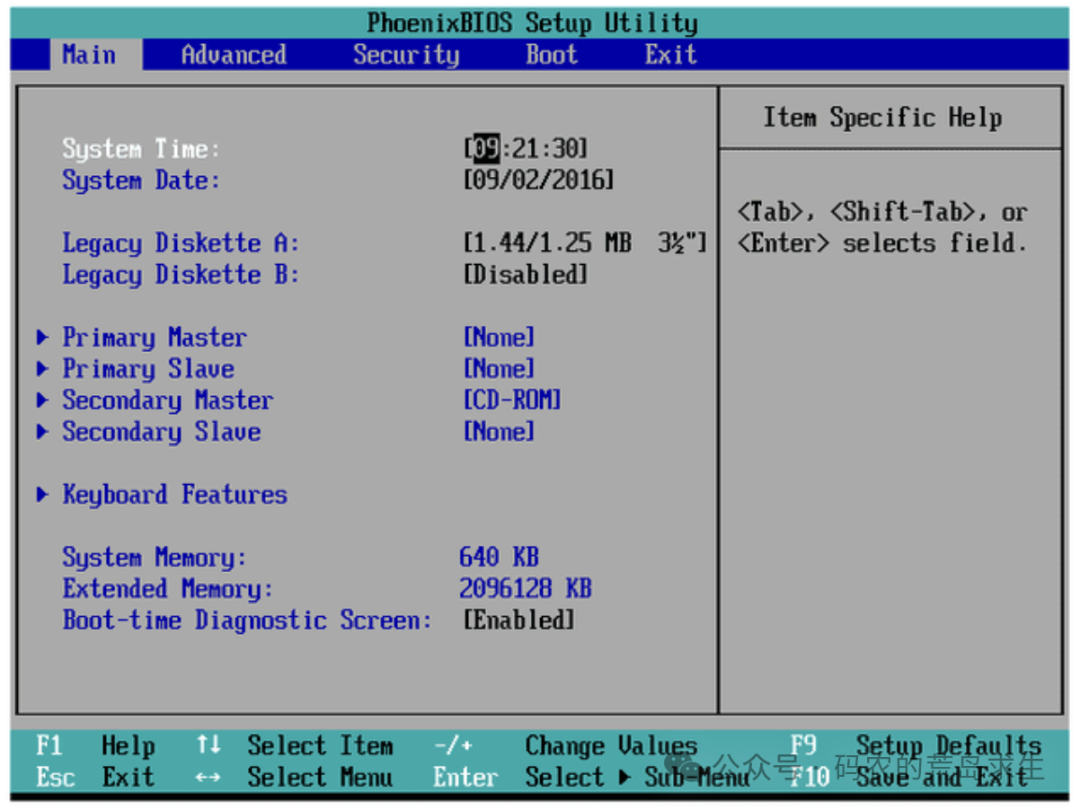1080x810 pixels.
Task: Click the Secondary Slave [None] value
Action: (499, 432)
